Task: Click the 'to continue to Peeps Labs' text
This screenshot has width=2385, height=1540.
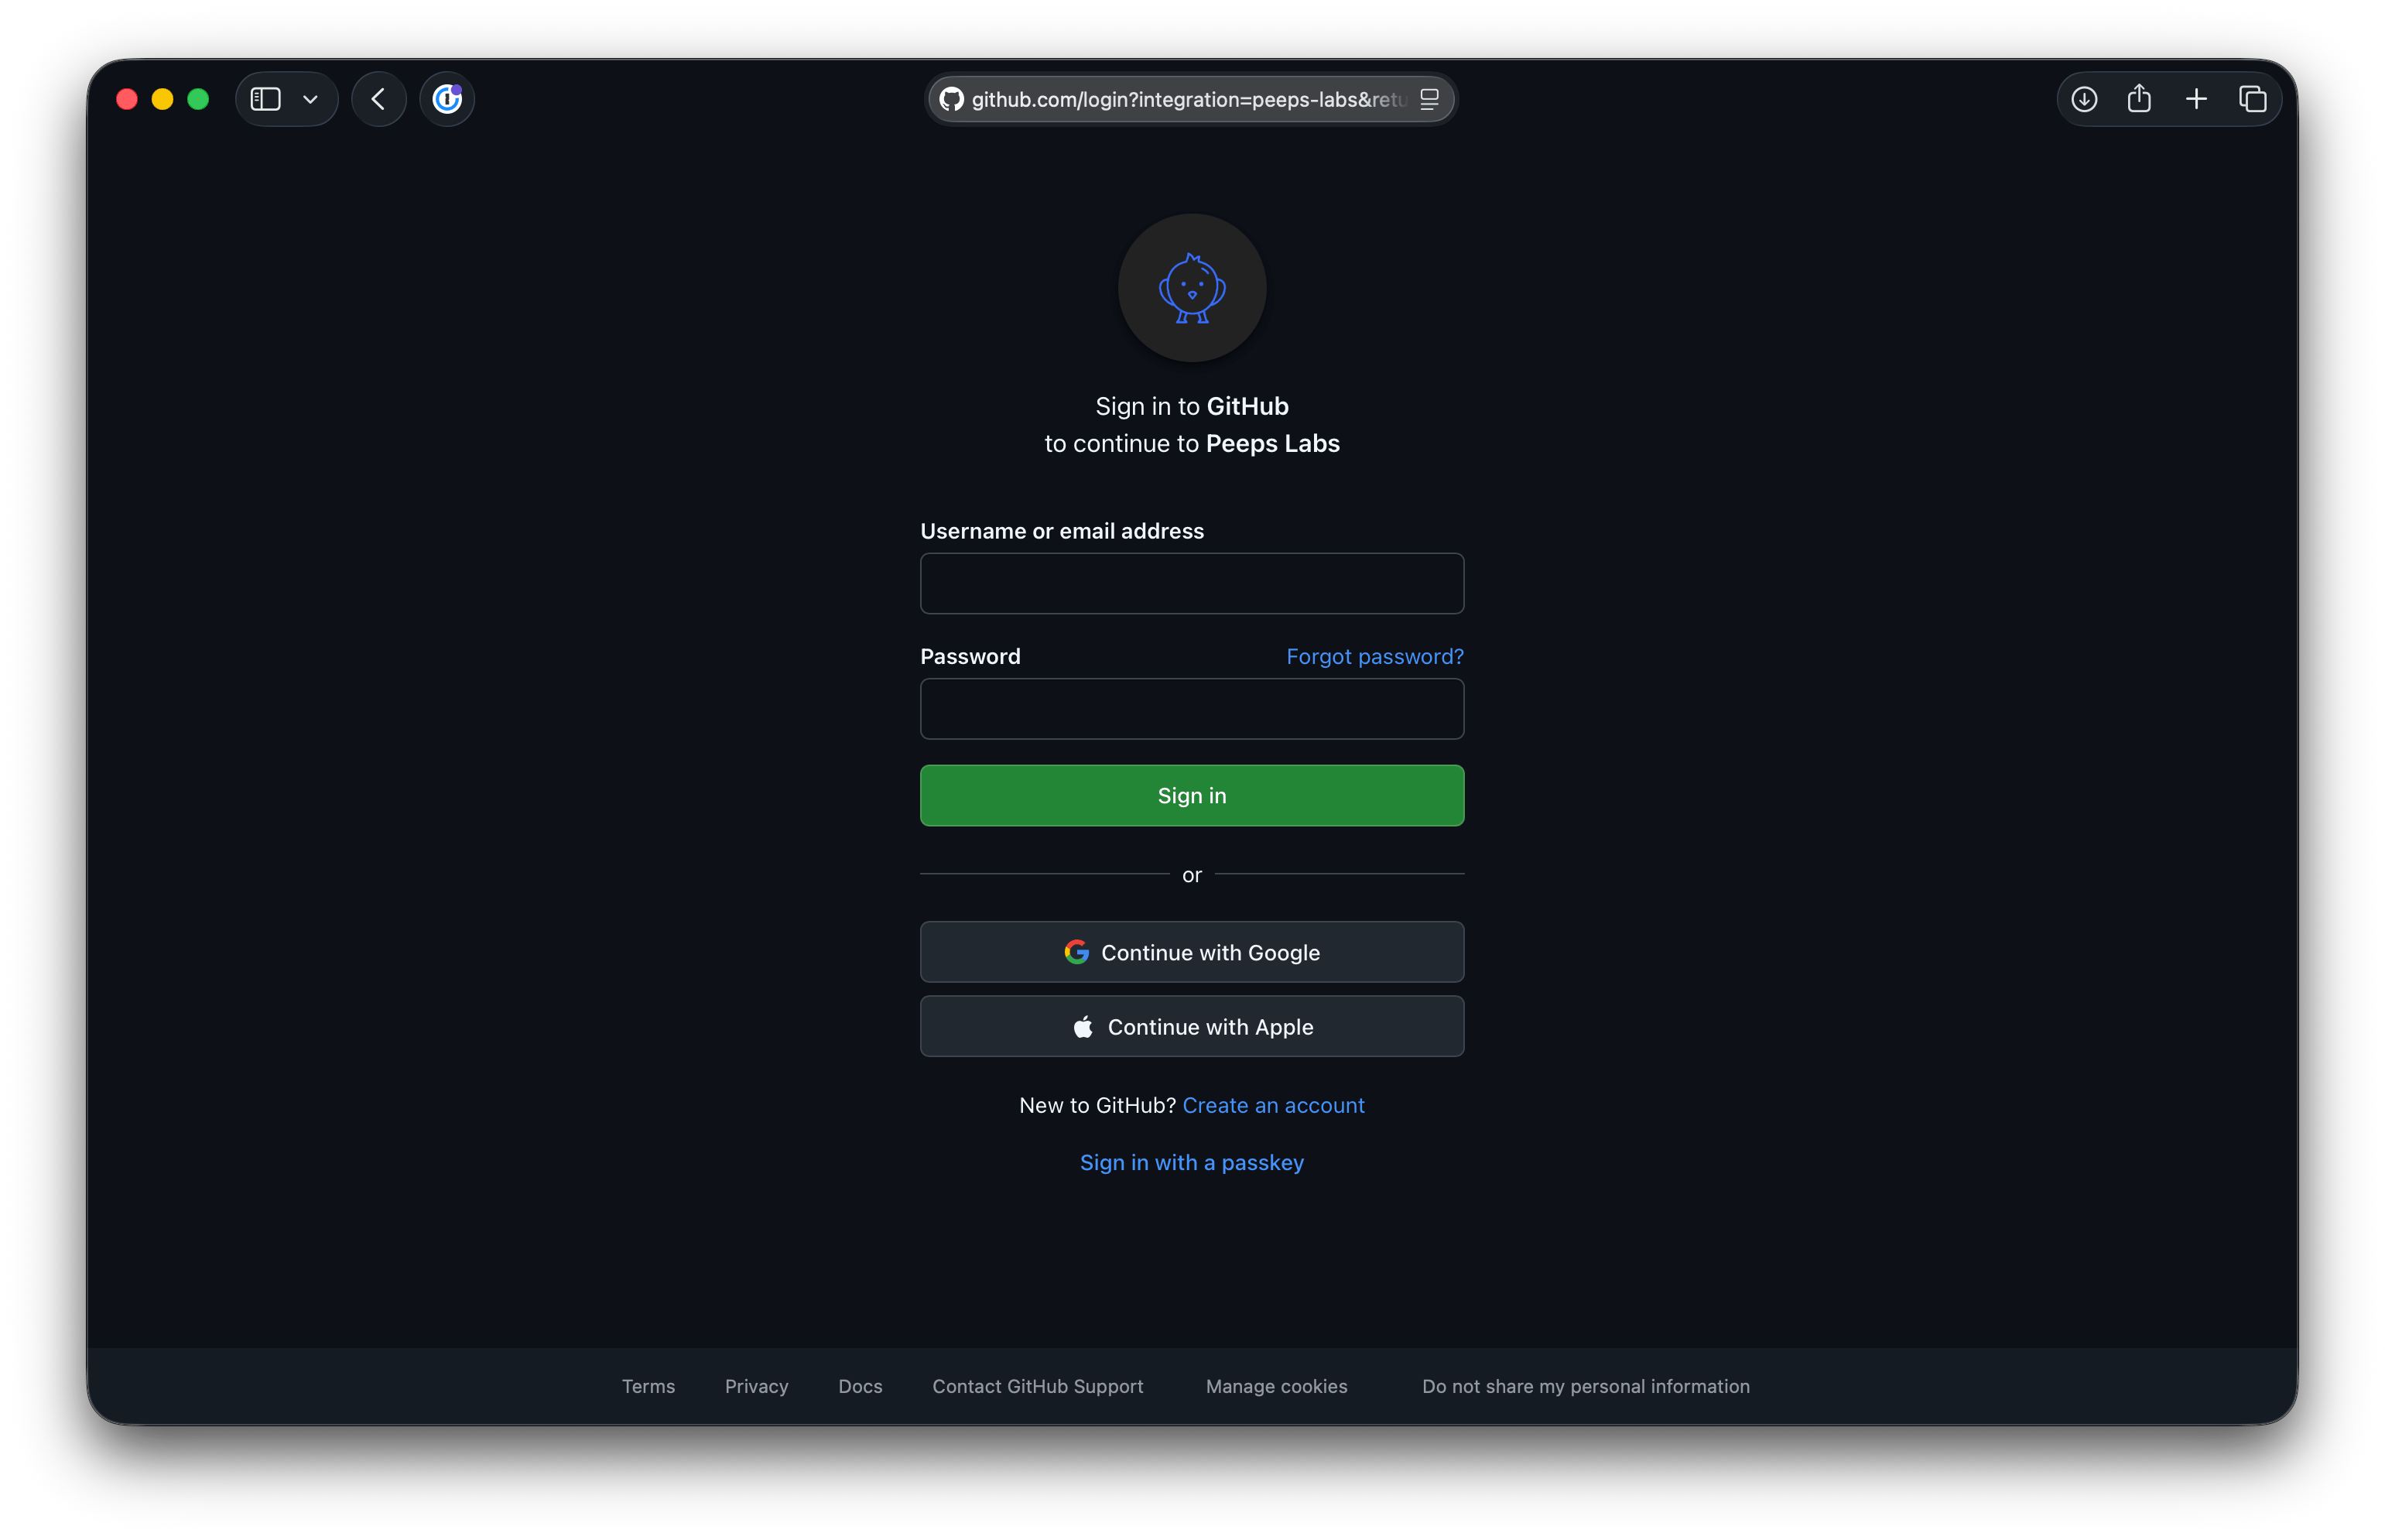Action: pos(1192,443)
